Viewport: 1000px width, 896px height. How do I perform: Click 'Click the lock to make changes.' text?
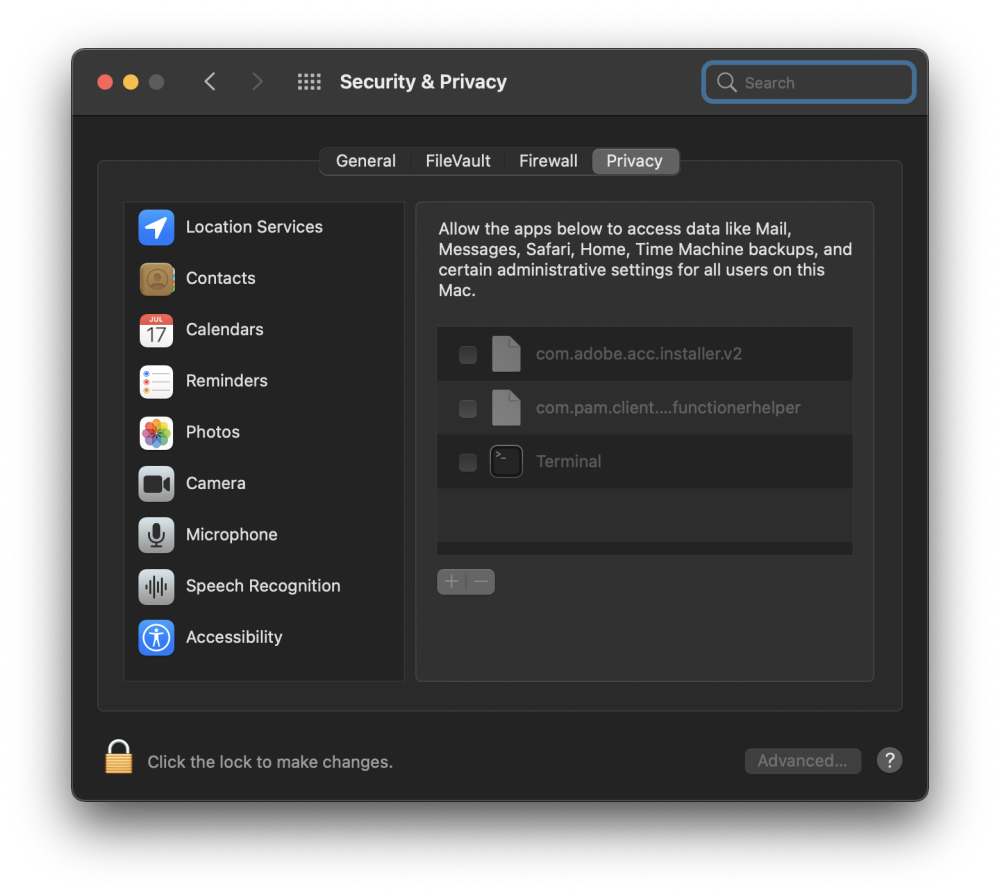click(x=270, y=762)
